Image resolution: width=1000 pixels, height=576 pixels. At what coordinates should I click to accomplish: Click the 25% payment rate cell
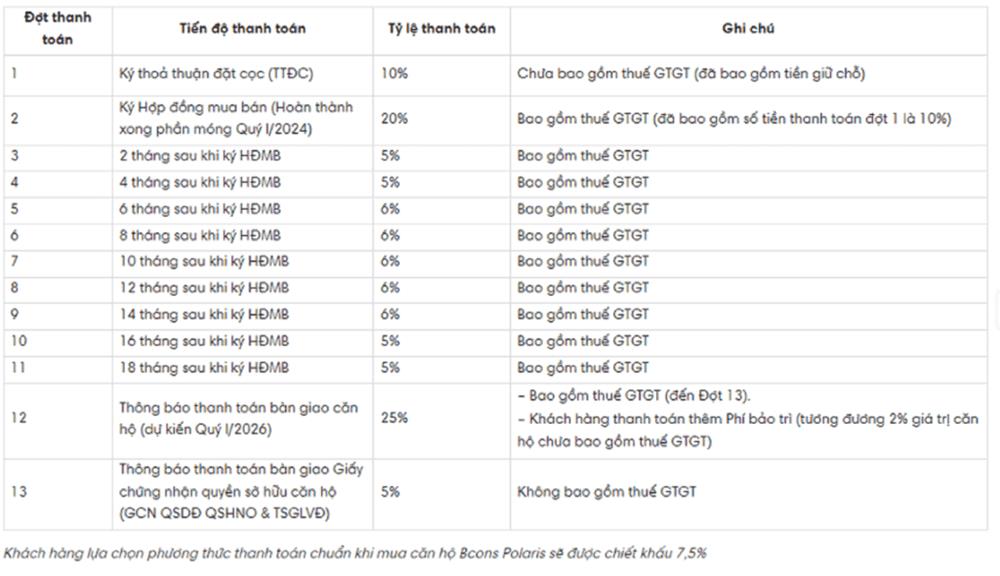441,418
